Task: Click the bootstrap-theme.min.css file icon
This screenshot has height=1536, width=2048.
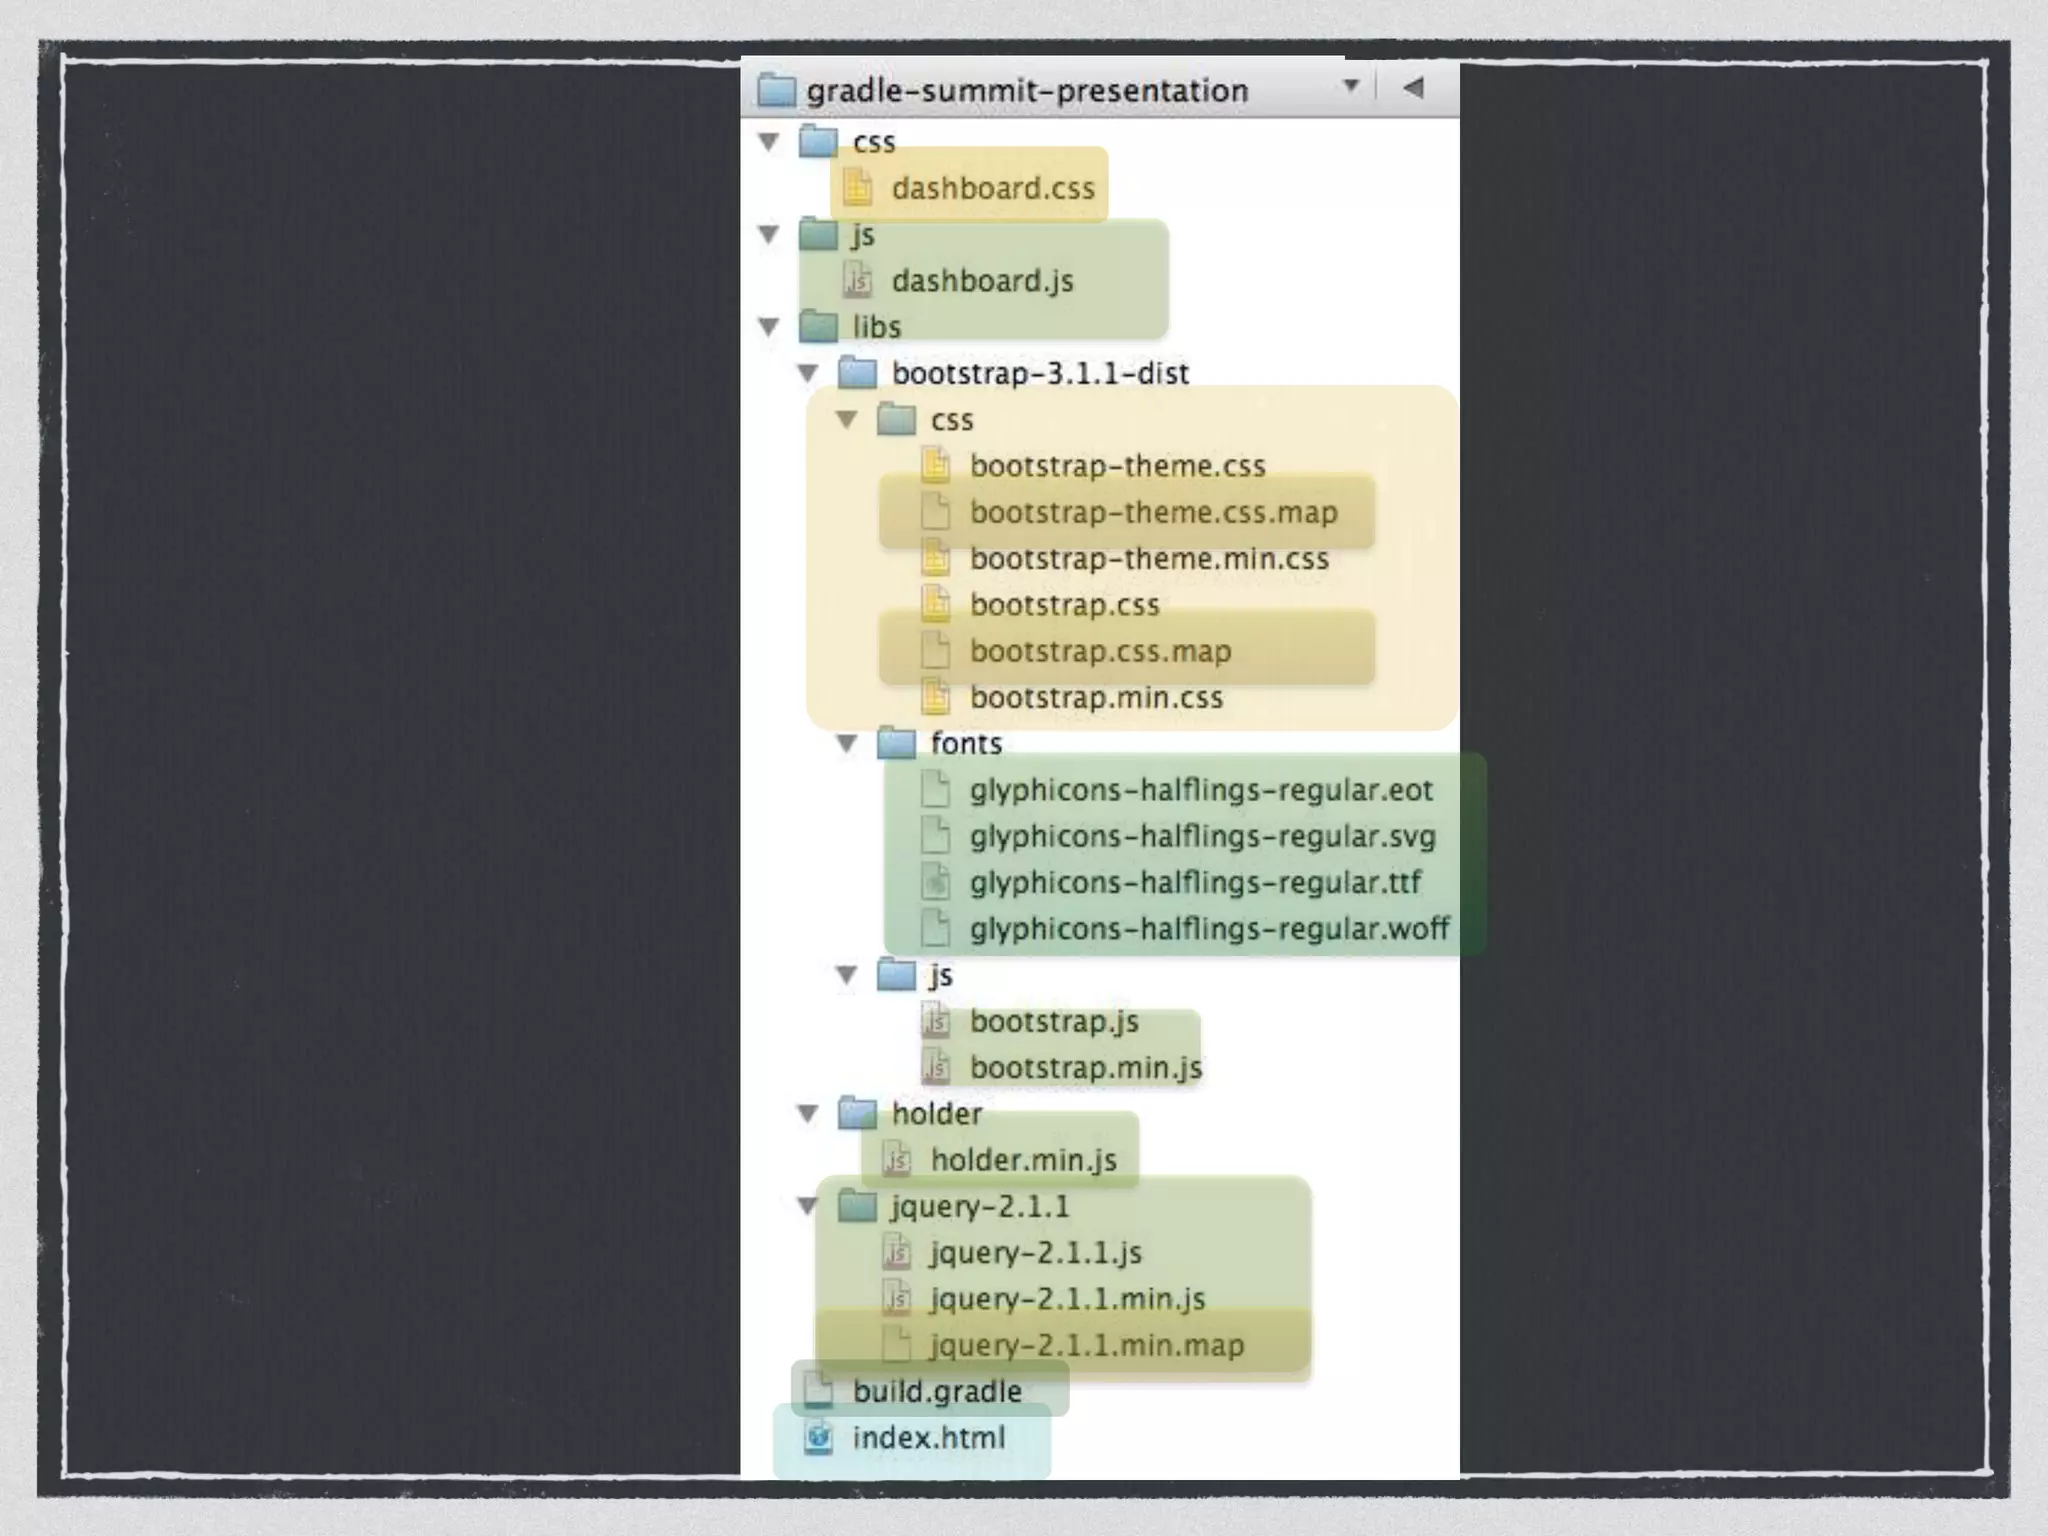Action: (x=935, y=557)
